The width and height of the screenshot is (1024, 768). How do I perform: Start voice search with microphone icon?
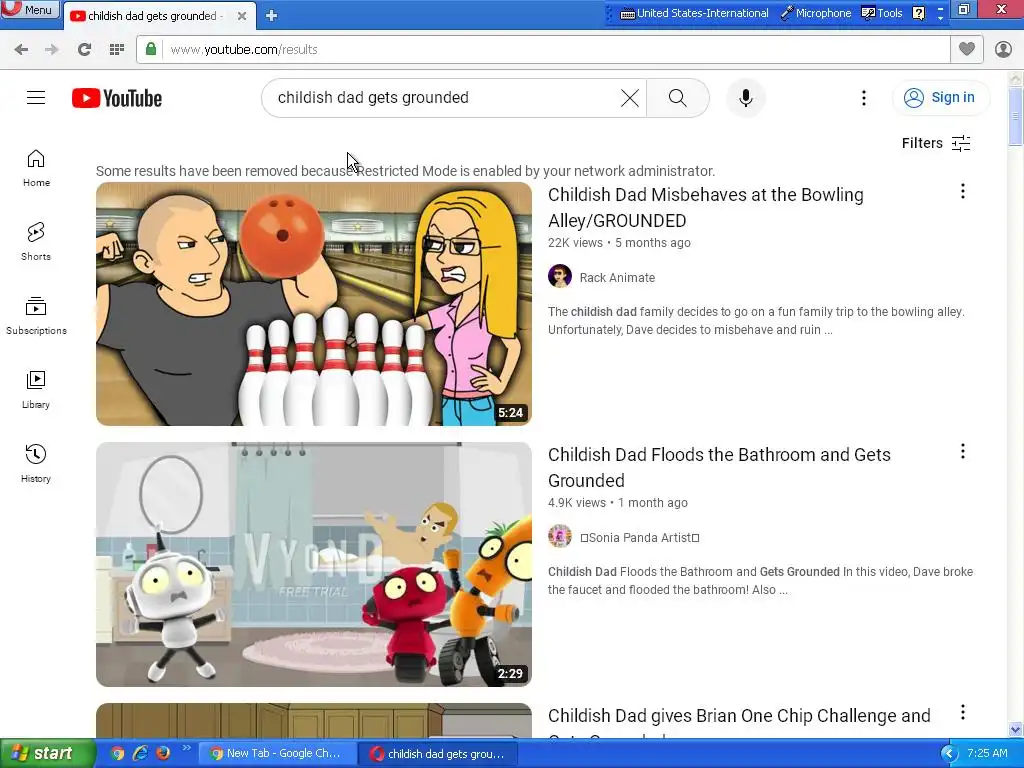pos(745,98)
